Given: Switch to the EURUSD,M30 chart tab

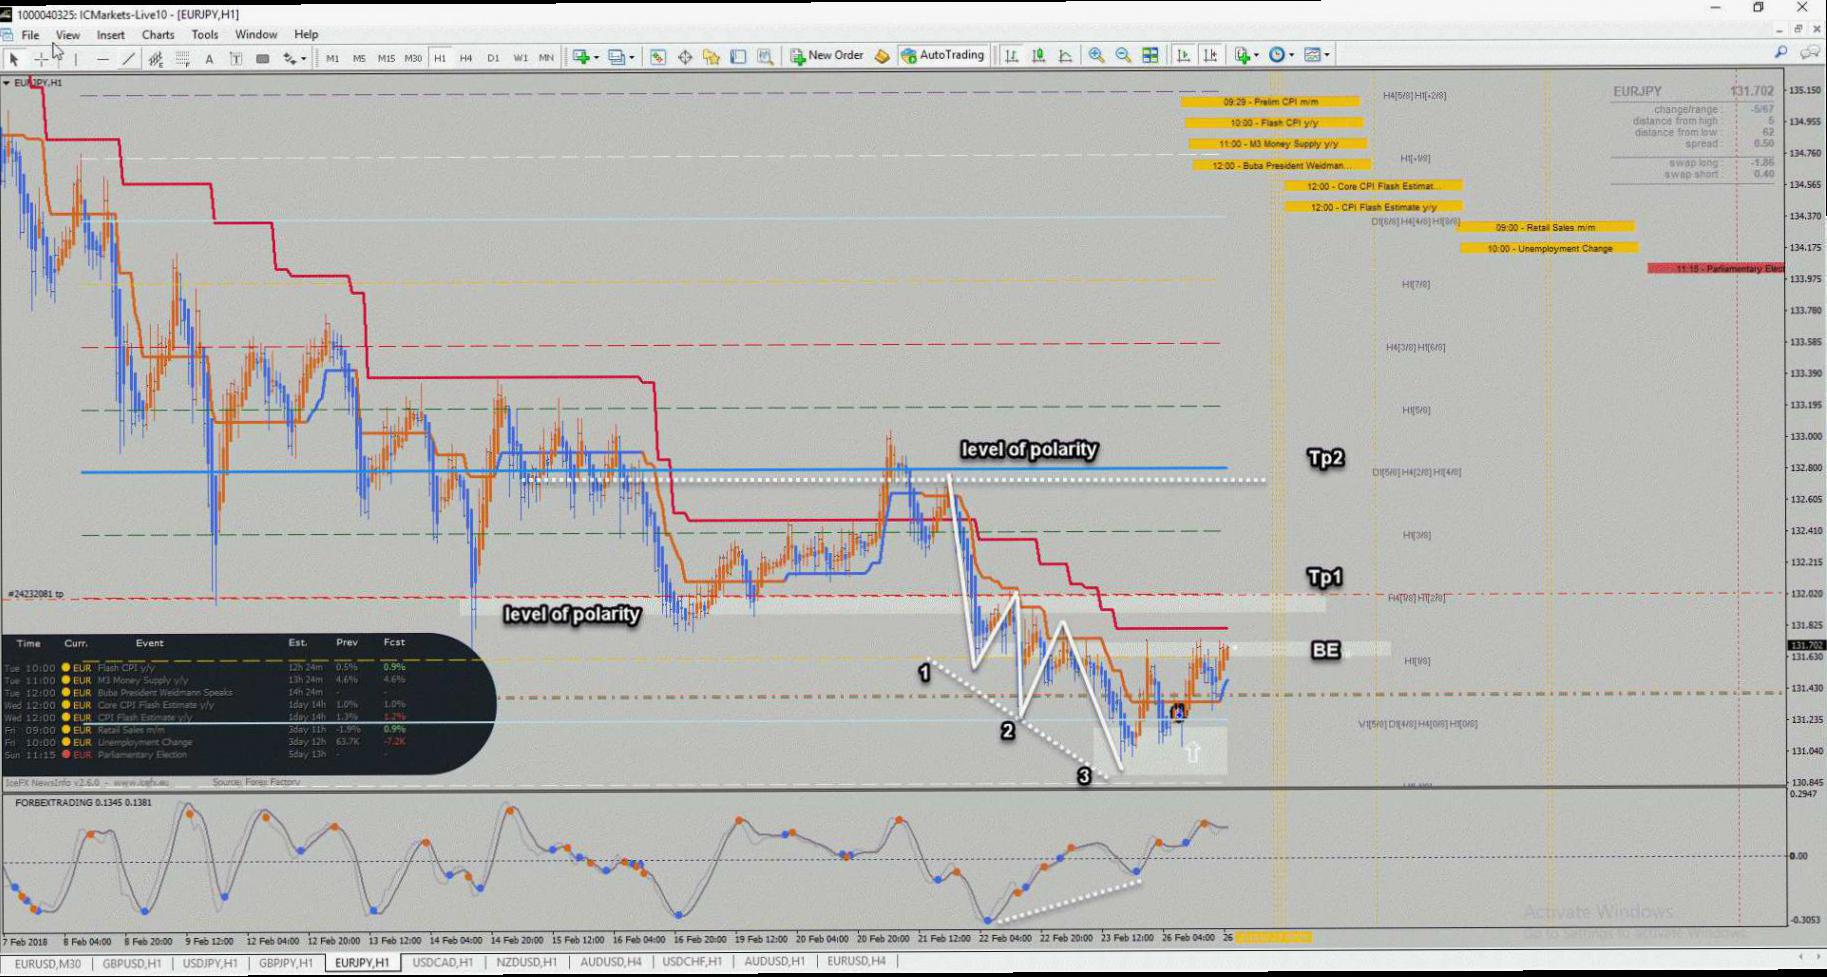Looking at the screenshot, I should tap(47, 963).
